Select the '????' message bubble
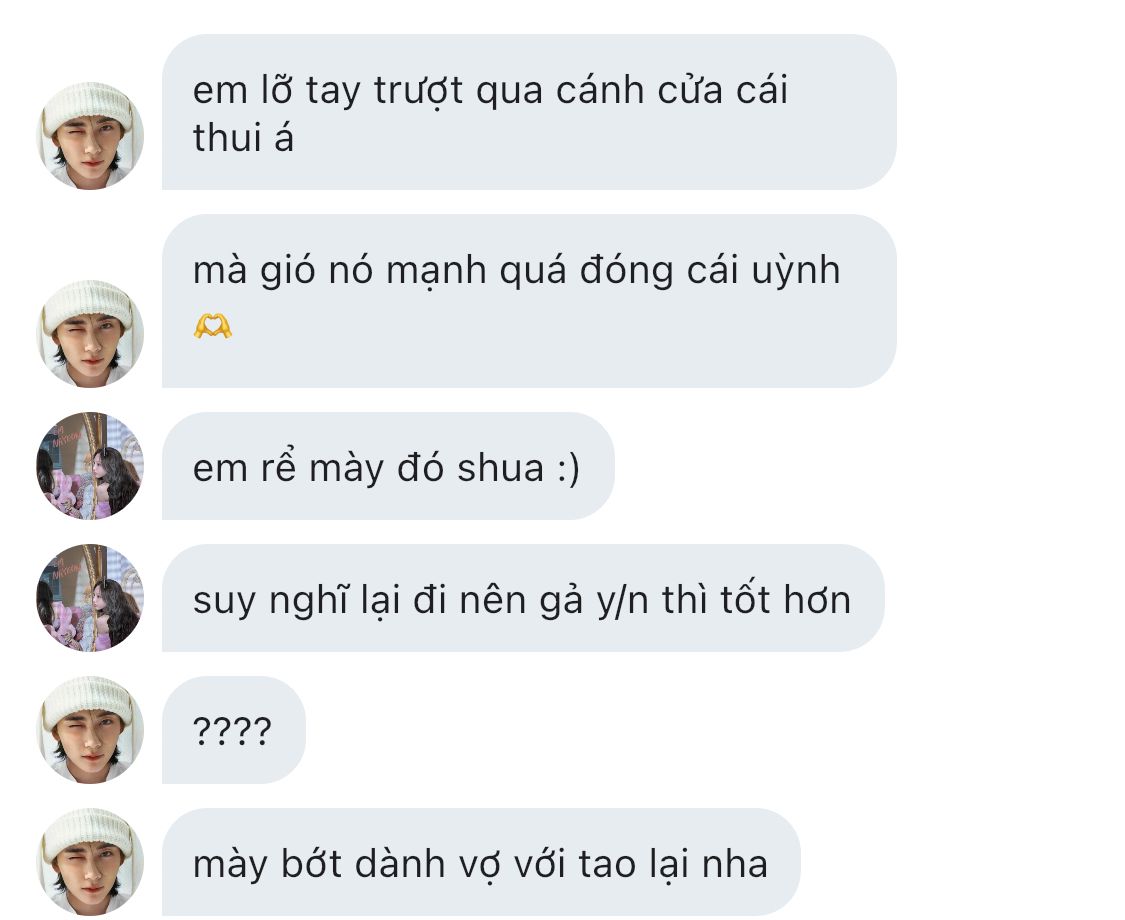 tap(234, 730)
